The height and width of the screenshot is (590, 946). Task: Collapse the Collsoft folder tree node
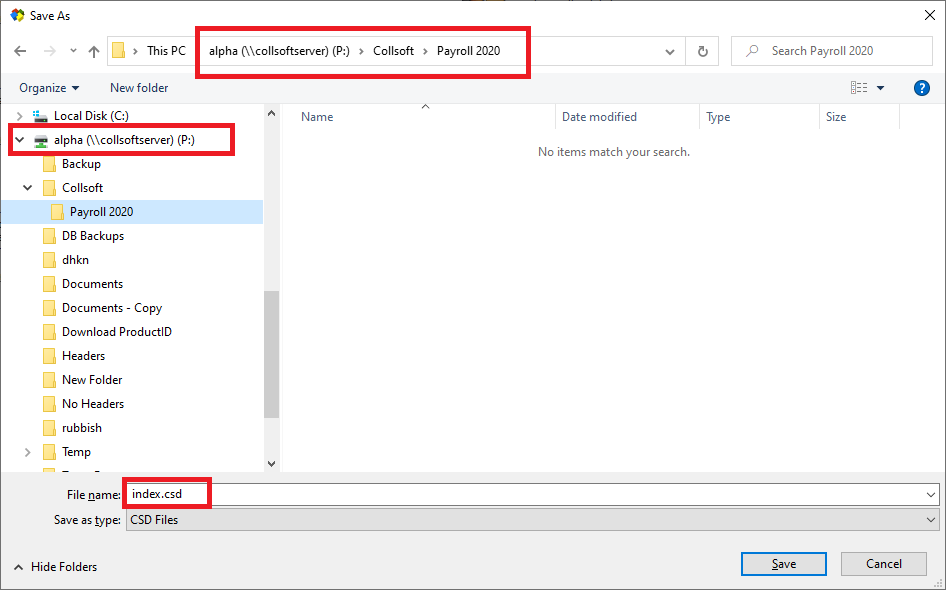point(28,188)
